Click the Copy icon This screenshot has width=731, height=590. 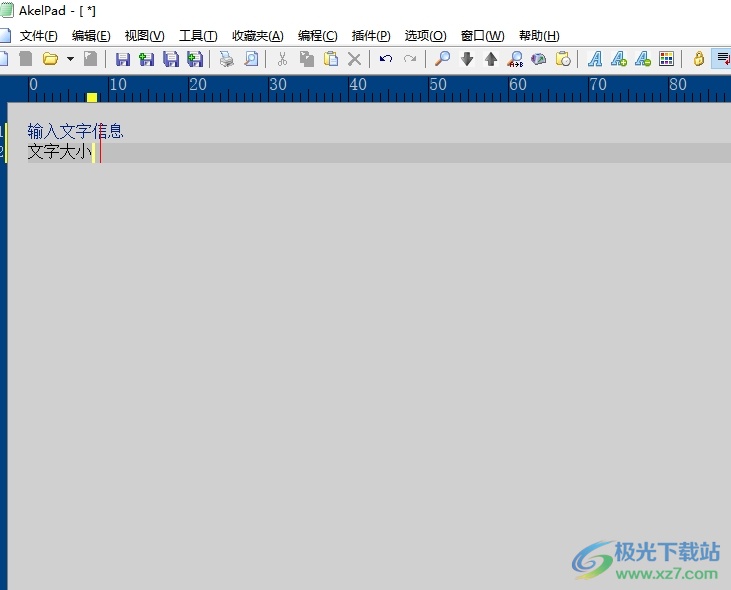click(306, 59)
